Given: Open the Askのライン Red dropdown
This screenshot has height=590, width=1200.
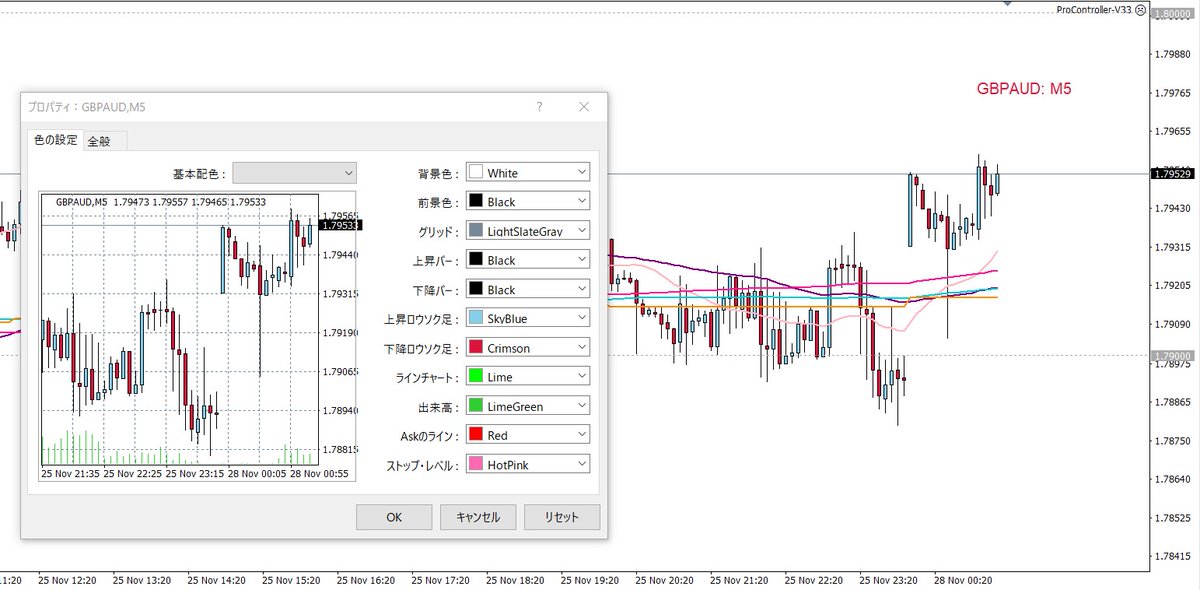Looking at the screenshot, I should pyautogui.click(x=529, y=434).
